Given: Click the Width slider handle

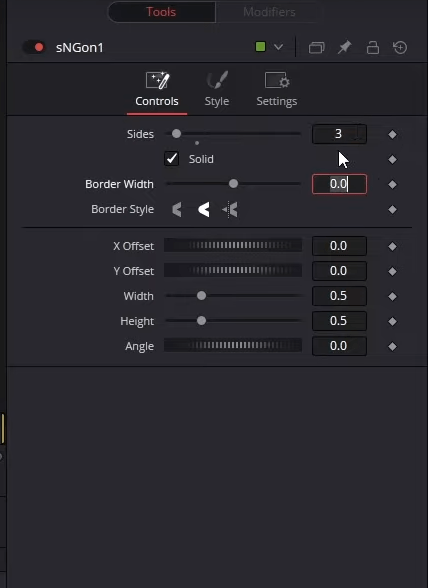Looking at the screenshot, I should [201, 296].
